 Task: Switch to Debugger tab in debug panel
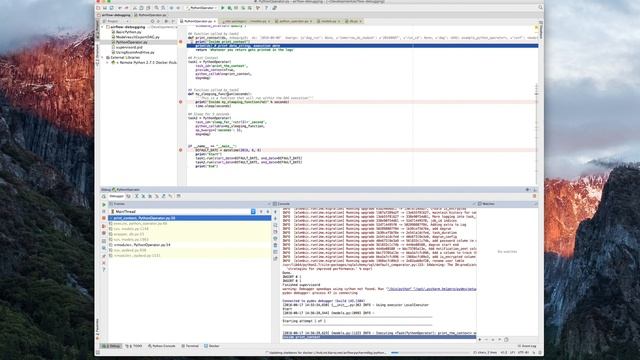click(x=116, y=196)
